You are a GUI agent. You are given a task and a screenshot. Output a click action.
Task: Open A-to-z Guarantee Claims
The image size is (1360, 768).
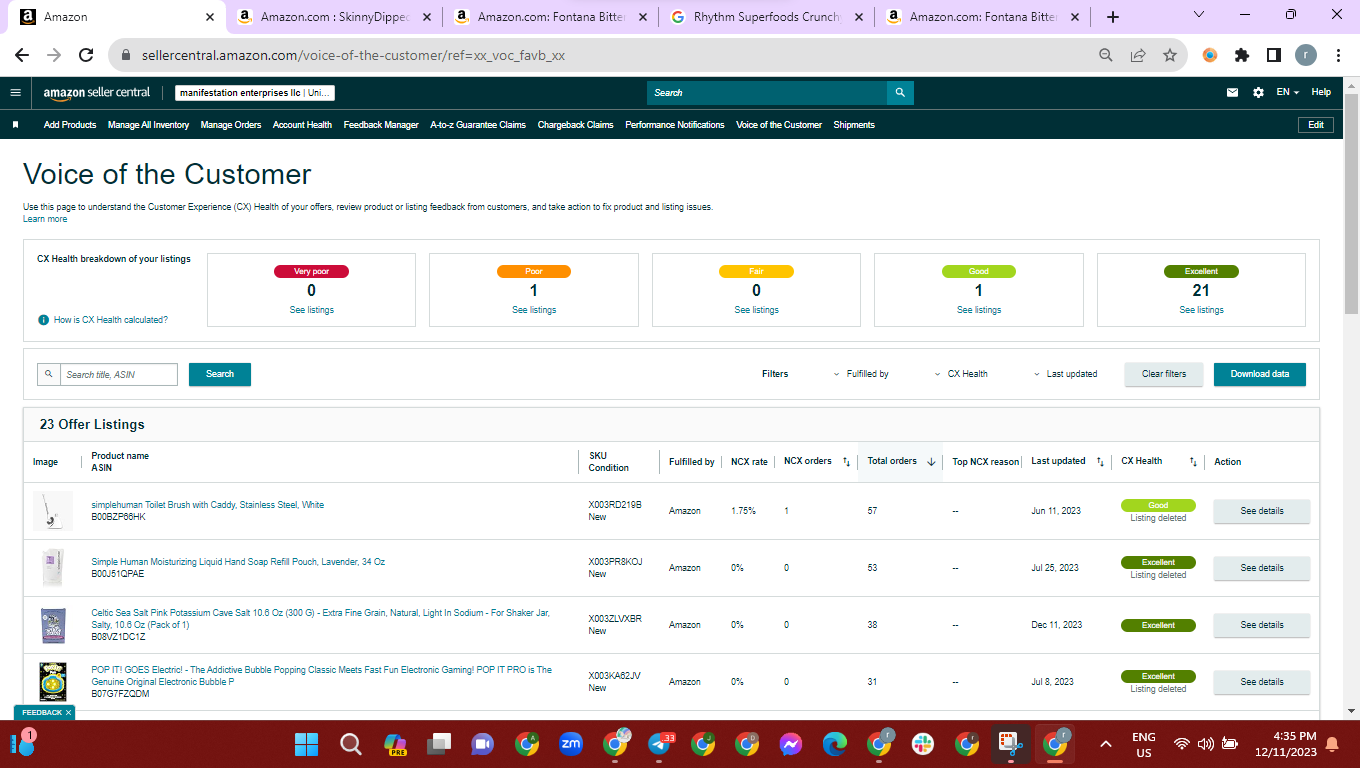click(478, 125)
